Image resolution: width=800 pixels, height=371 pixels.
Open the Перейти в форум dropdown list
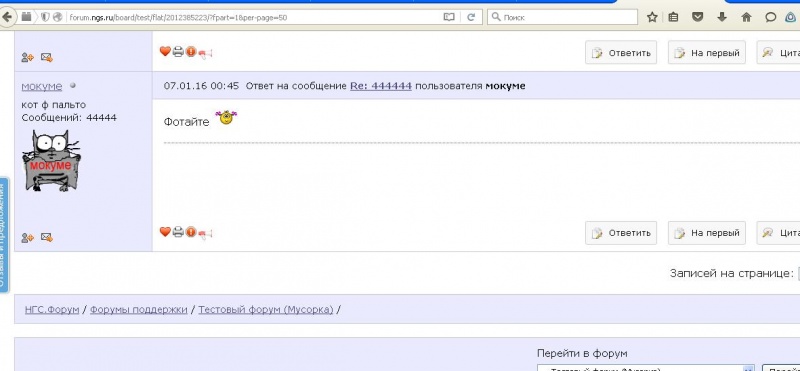click(x=646, y=368)
